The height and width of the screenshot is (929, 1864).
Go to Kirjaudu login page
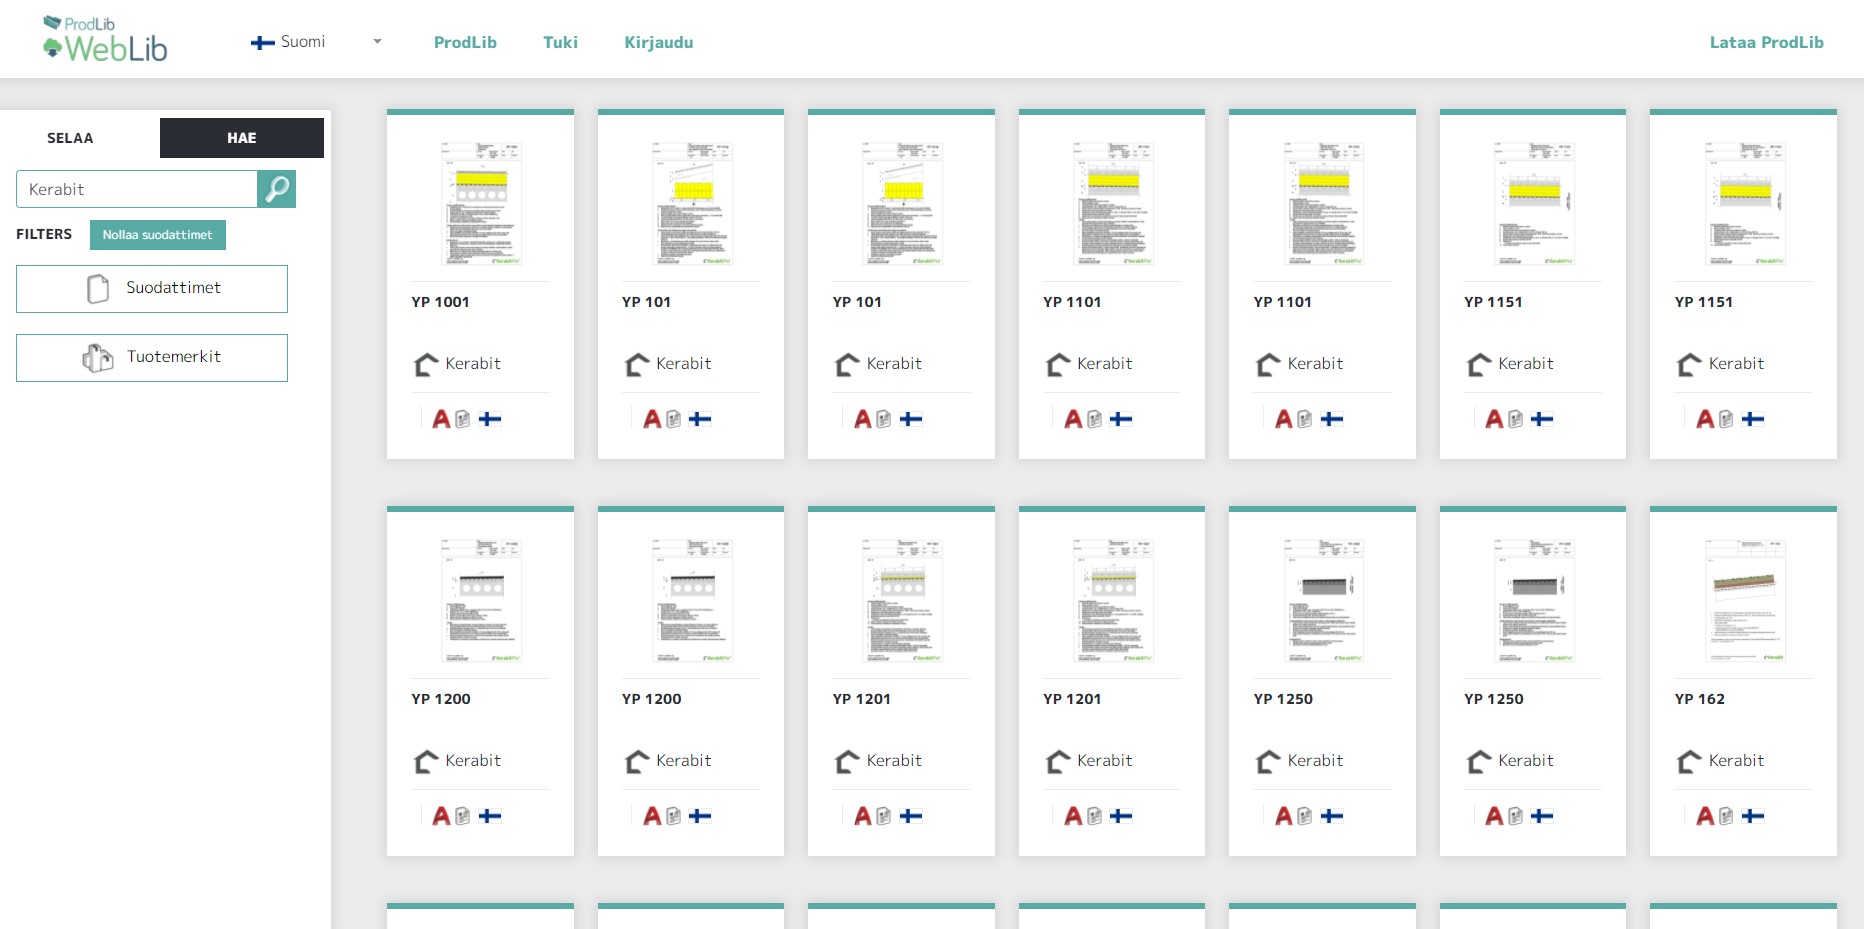coord(658,42)
